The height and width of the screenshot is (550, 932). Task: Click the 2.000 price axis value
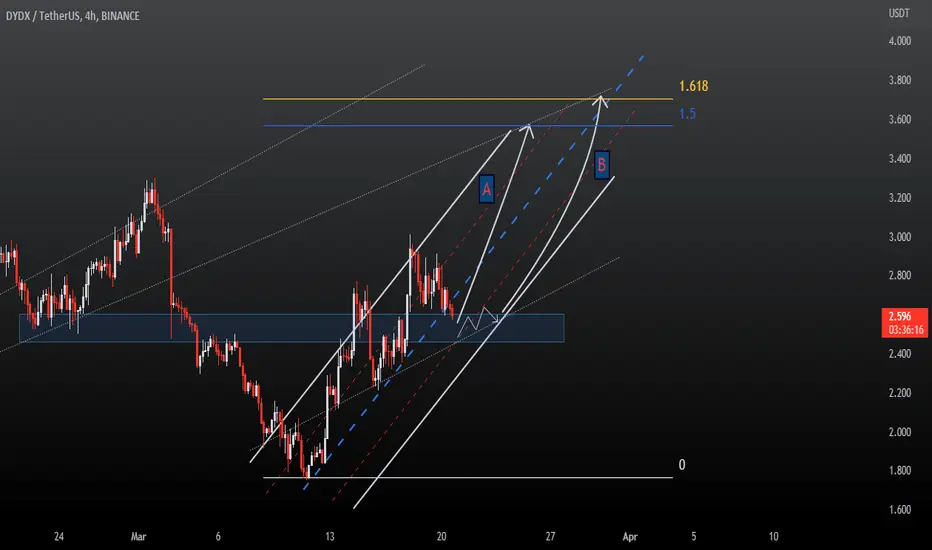point(900,432)
